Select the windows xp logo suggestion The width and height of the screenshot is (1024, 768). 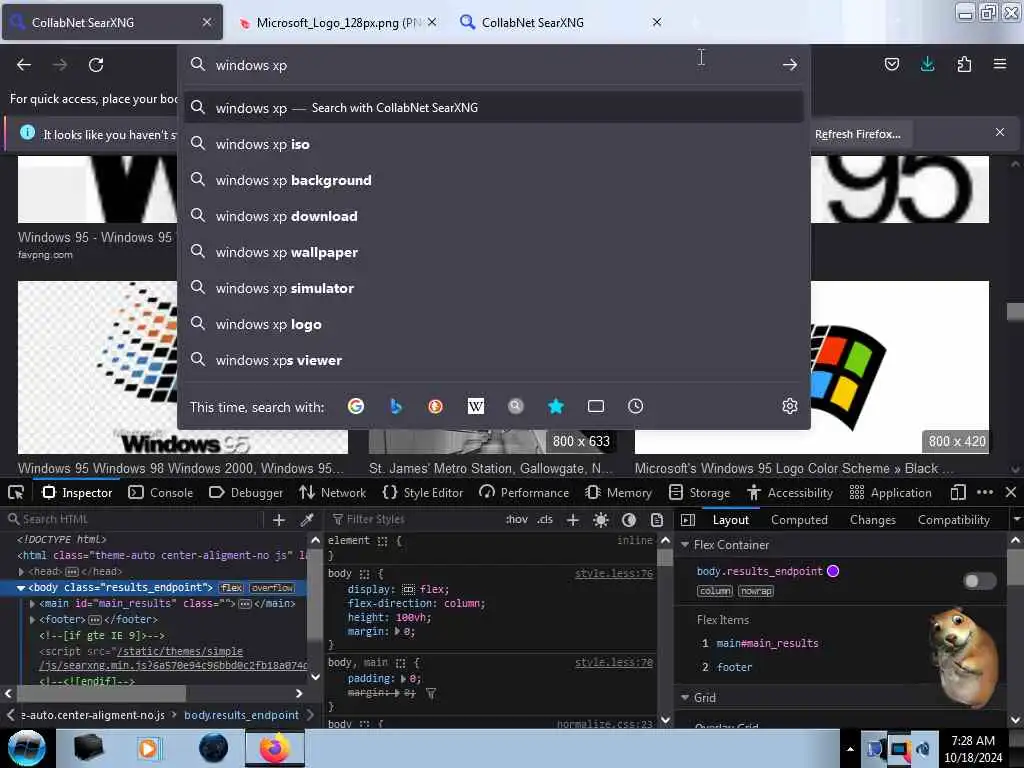pos(493,324)
